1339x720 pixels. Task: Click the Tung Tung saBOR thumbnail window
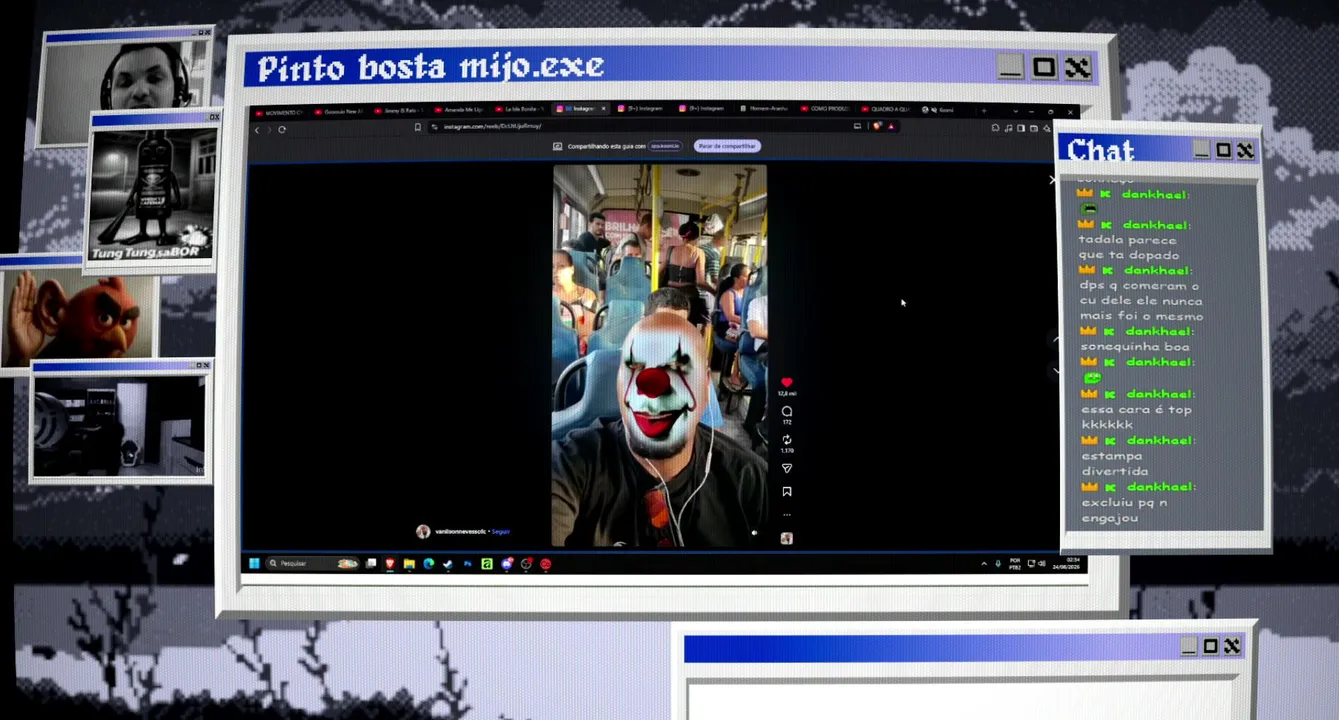click(x=152, y=192)
